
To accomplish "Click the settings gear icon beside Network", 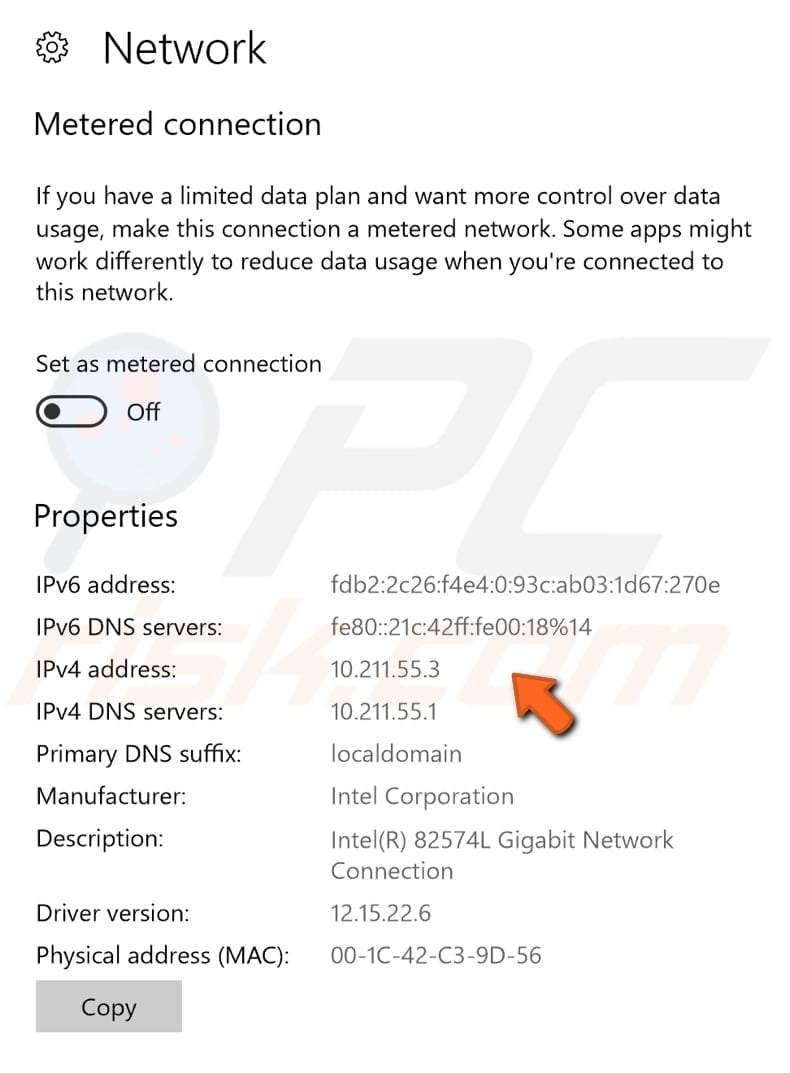I will (x=52, y=47).
